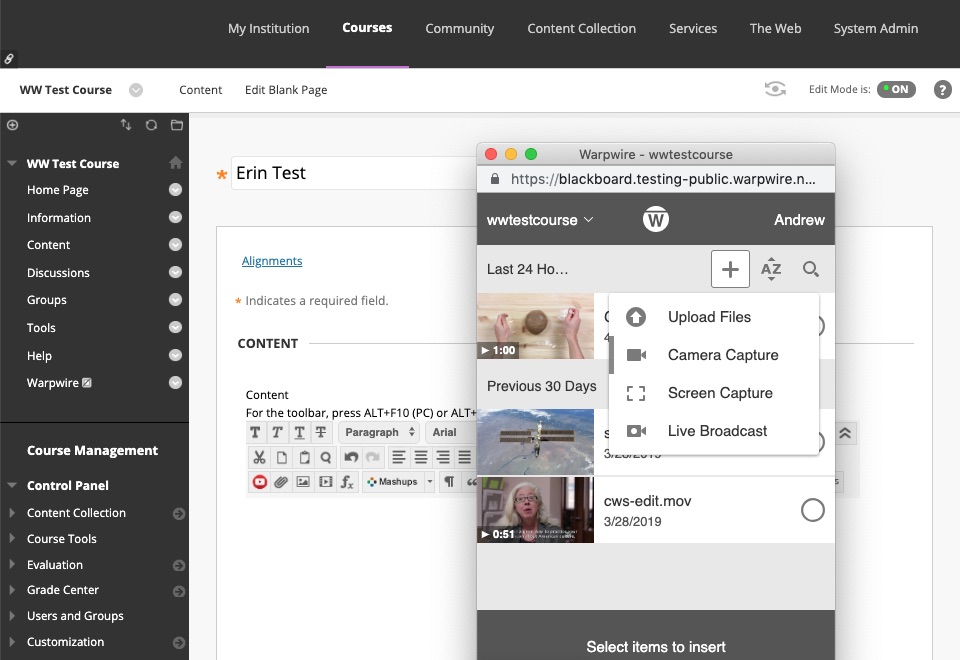Click the plus add media button in Warpwire
Screen dimensions: 960x660
click(730, 269)
